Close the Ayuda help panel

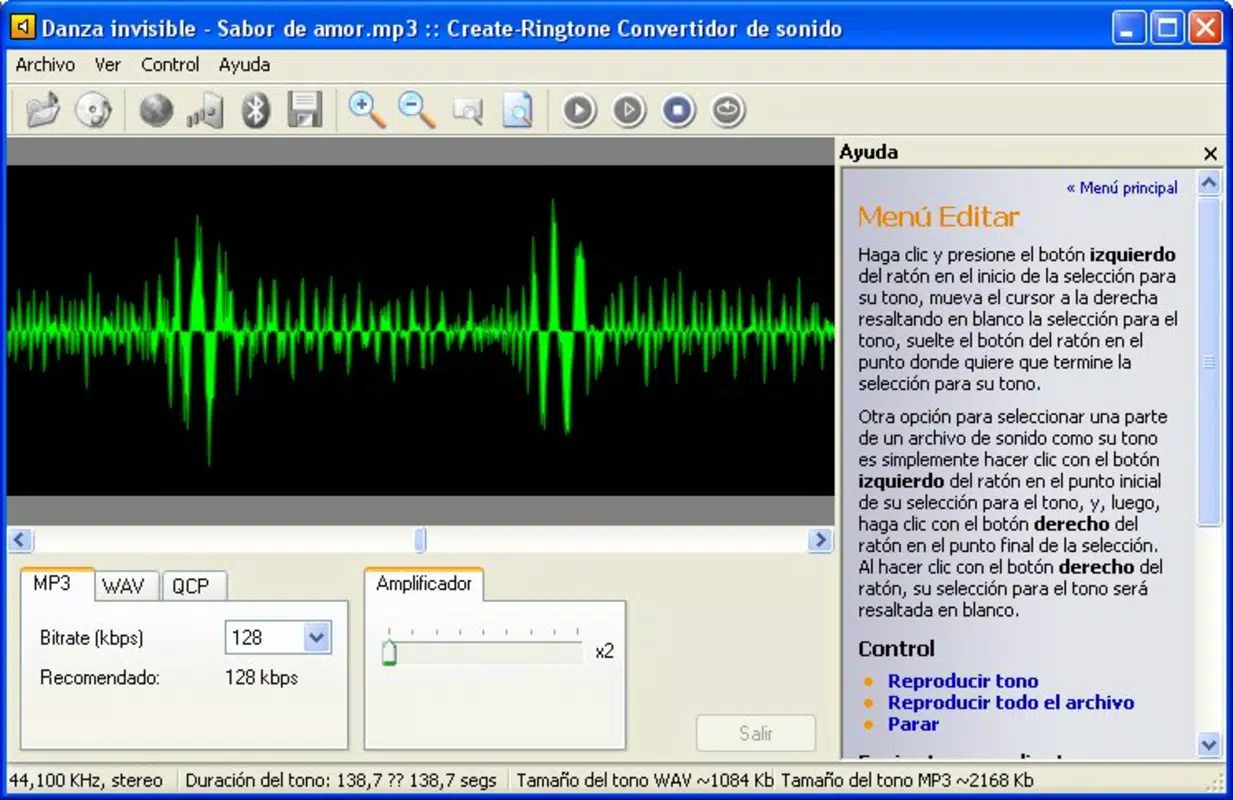coord(1211,153)
